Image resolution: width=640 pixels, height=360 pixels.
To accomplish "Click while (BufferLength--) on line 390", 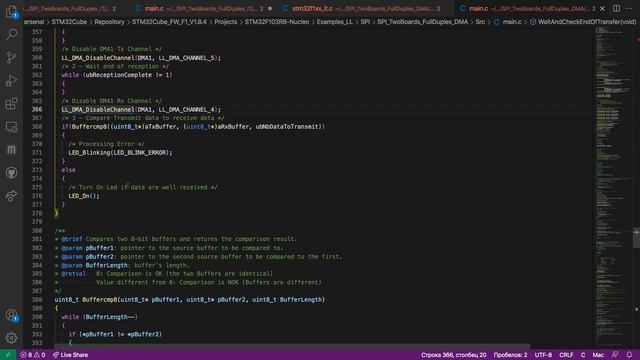I will click(100, 317).
